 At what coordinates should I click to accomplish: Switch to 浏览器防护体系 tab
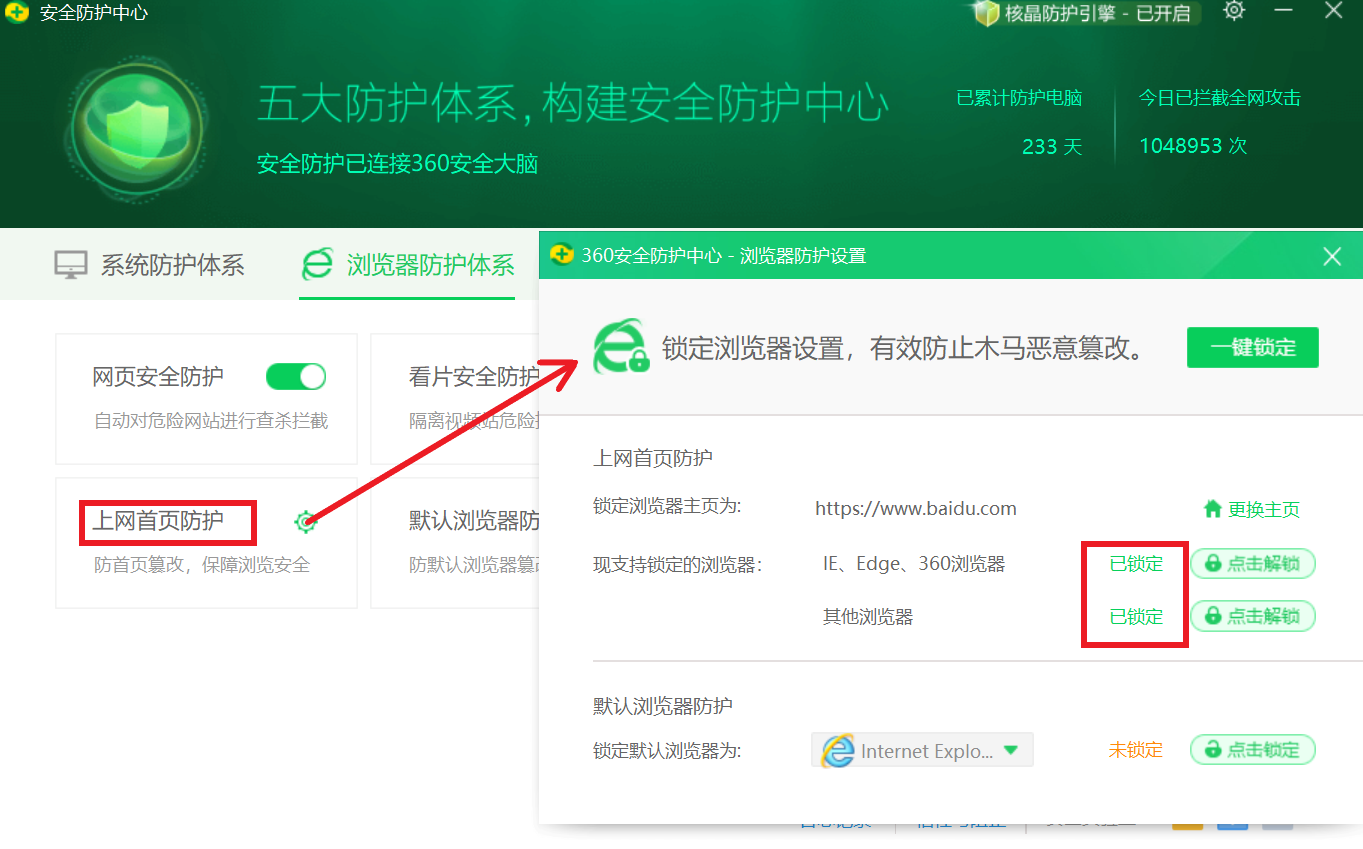tap(408, 265)
